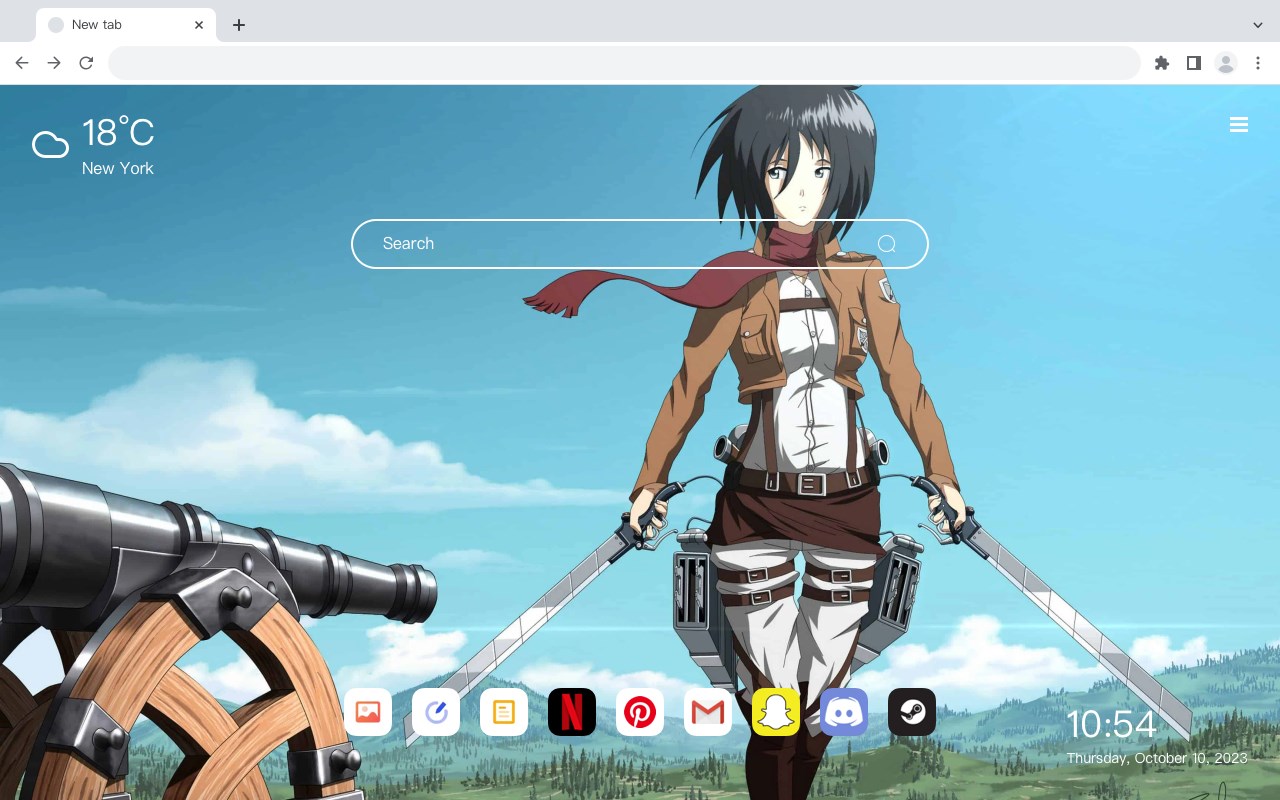Launch the Pinterest shortcut
Screen dimensions: 1280x800
640,712
